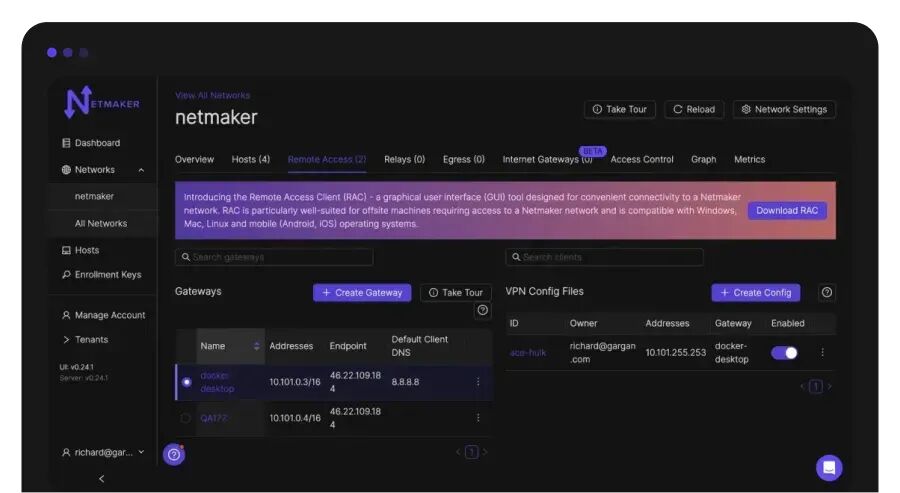
Task: Click the 10.101.0.4/16 address cell
Action: [295, 418]
